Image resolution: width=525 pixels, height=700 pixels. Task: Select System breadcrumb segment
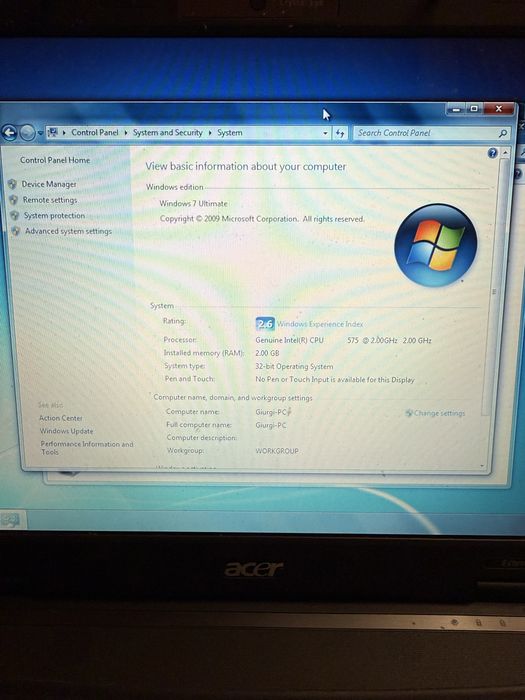[x=229, y=133]
